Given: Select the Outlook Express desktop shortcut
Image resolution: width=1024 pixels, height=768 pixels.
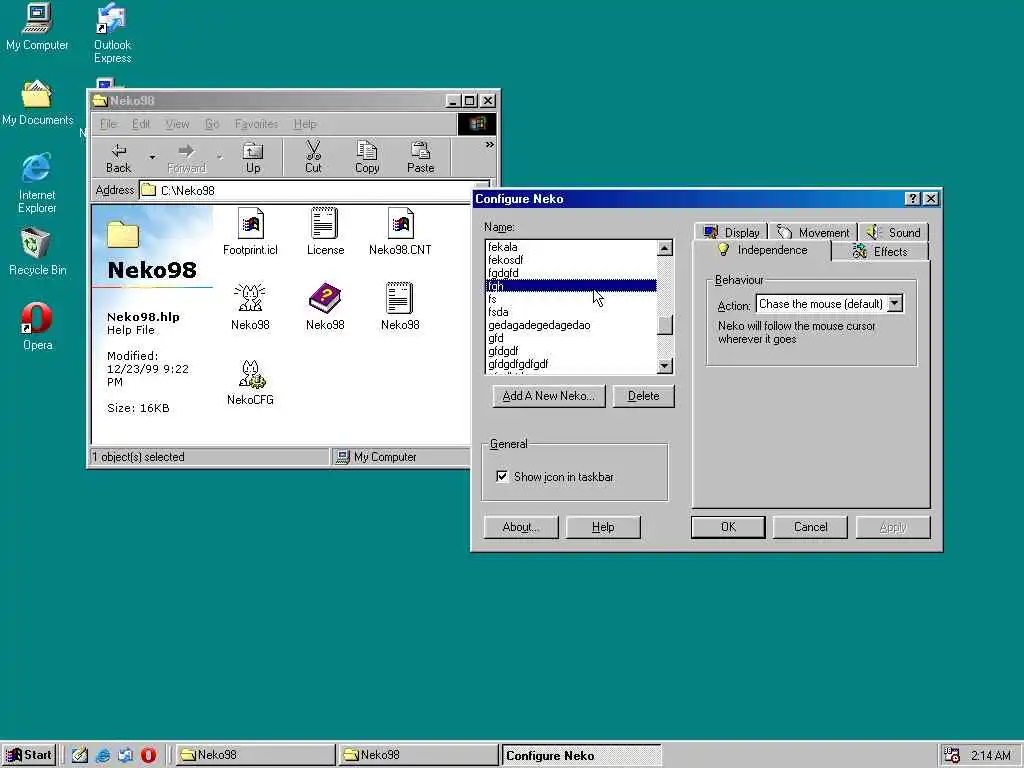Looking at the screenshot, I should pyautogui.click(x=112, y=33).
